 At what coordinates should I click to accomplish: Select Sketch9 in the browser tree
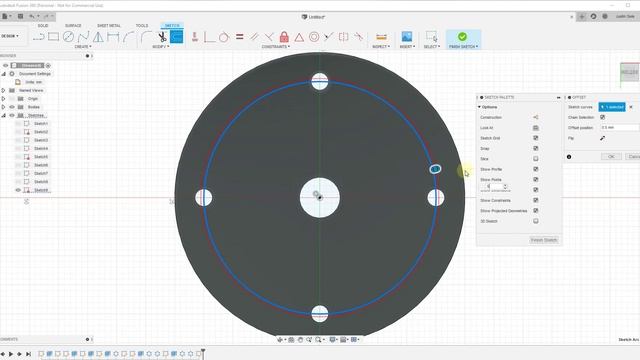click(41, 190)
